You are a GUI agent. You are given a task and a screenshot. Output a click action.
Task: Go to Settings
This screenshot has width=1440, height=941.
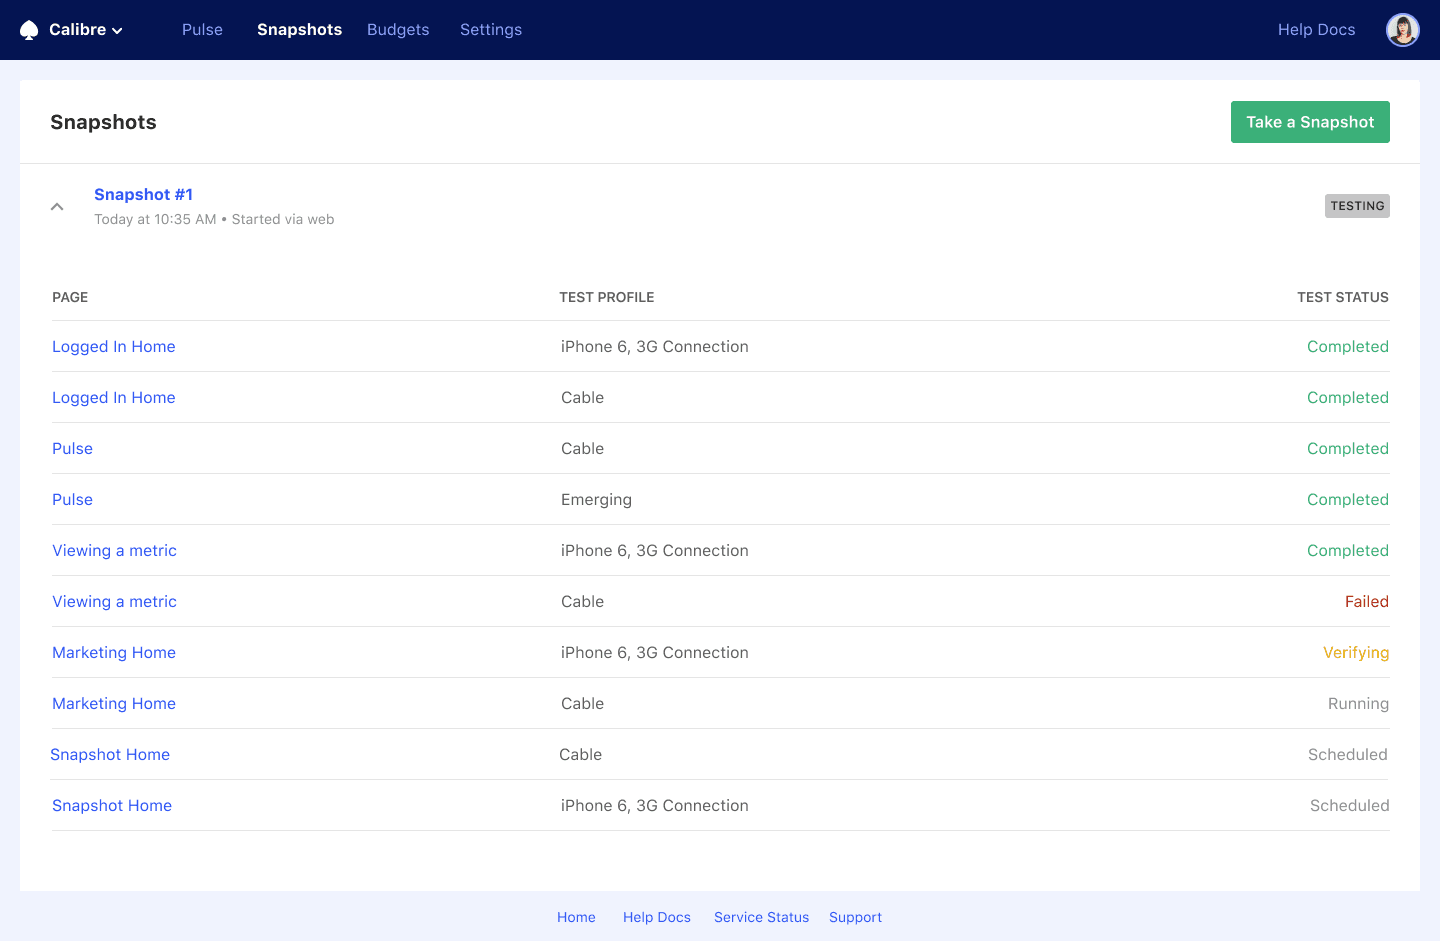491,30
